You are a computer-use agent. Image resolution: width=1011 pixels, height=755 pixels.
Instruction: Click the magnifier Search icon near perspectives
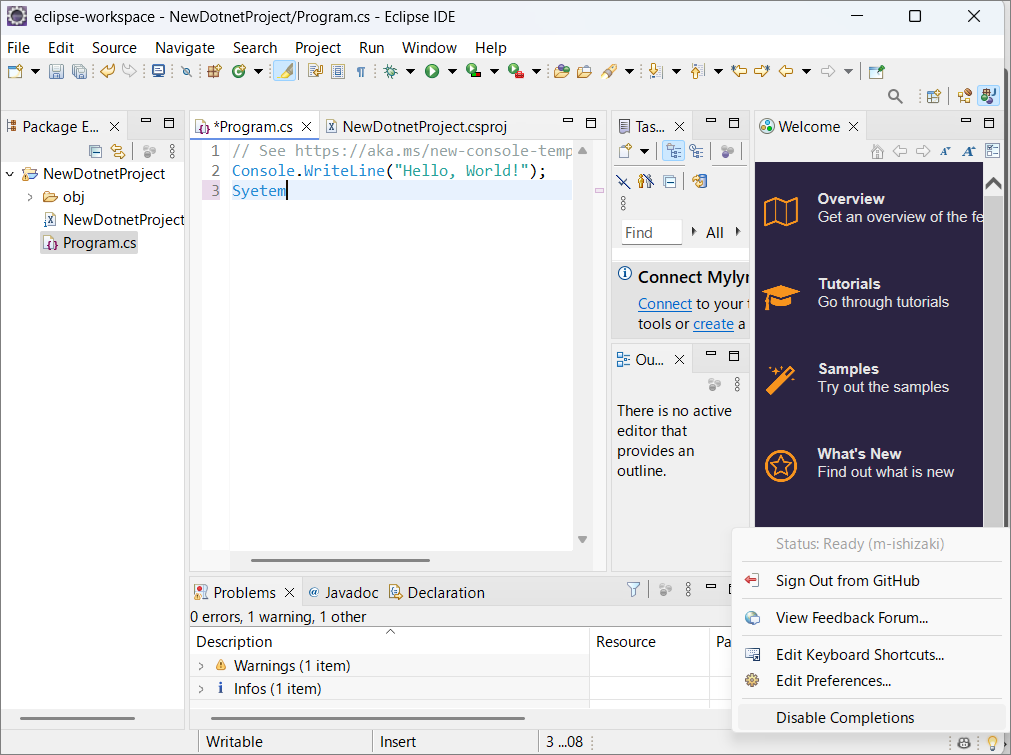[x=895, y=96]
